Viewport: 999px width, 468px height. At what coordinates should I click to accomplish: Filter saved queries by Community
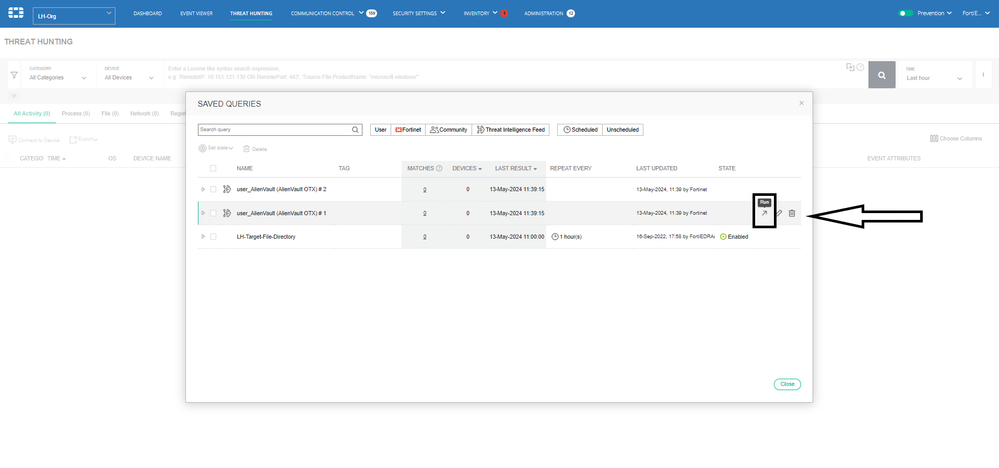click(448, 130)
